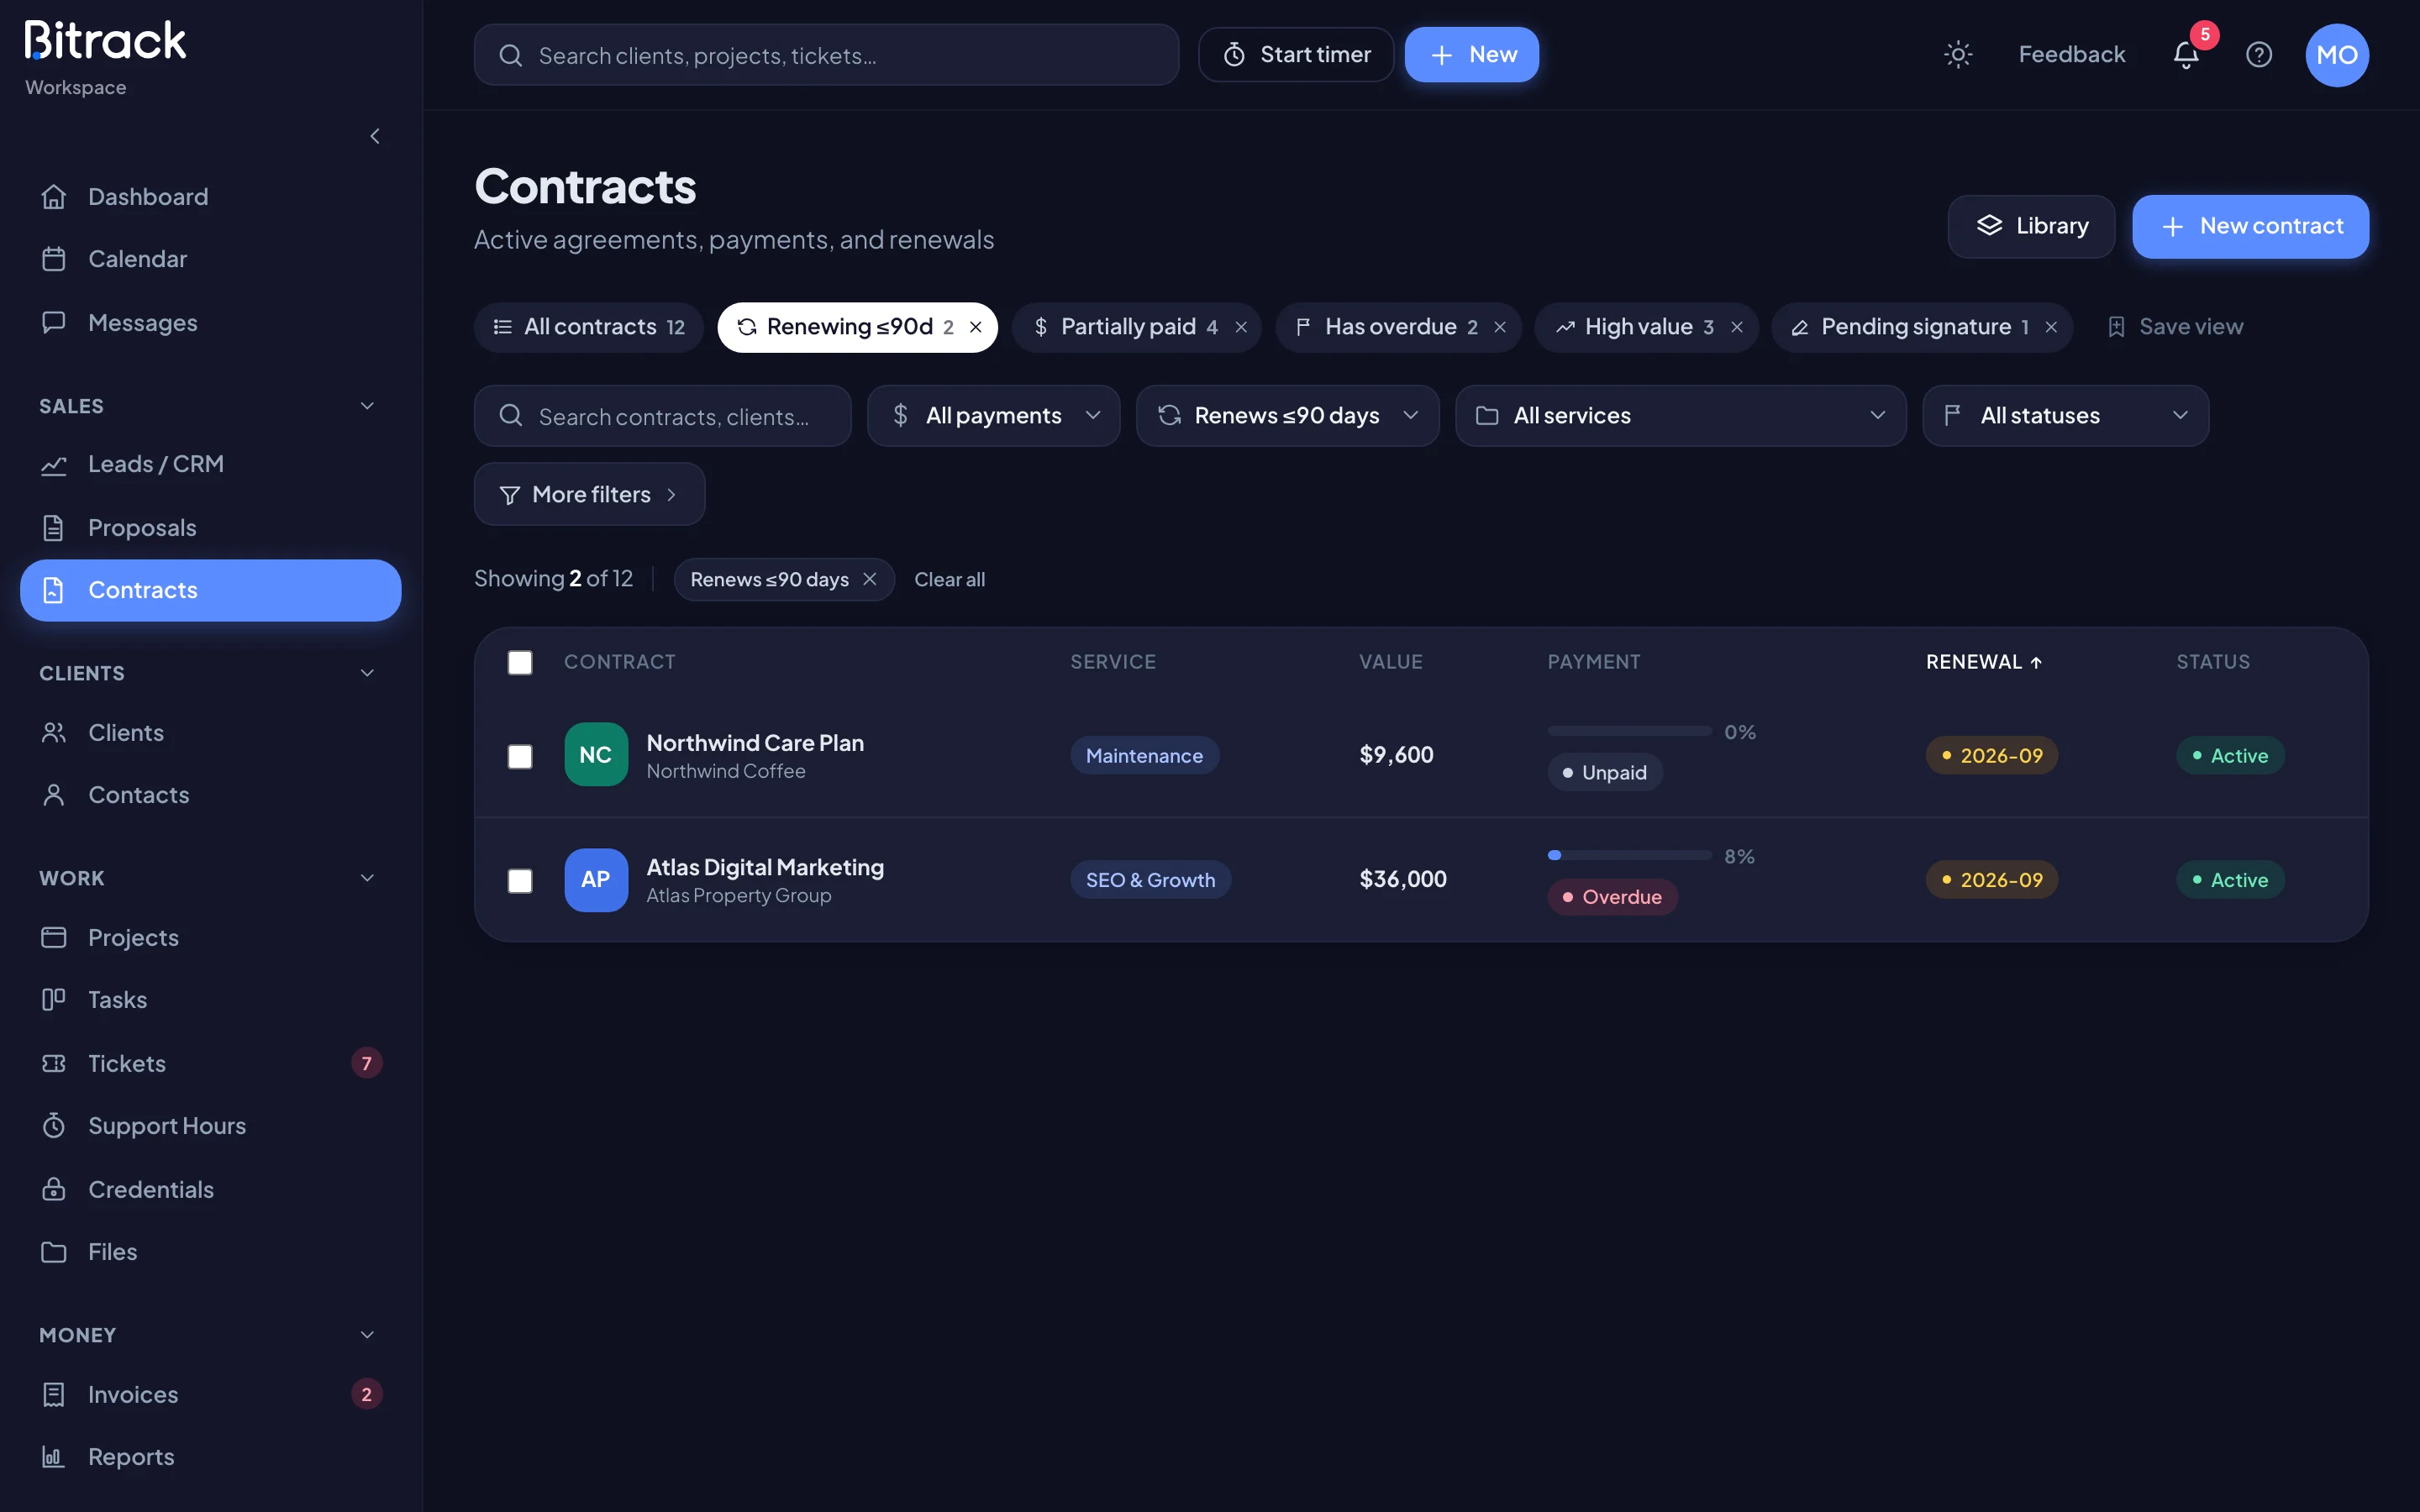Click the Clear all link
This screenshot has height=1512, width=2420.
point(949,580)
